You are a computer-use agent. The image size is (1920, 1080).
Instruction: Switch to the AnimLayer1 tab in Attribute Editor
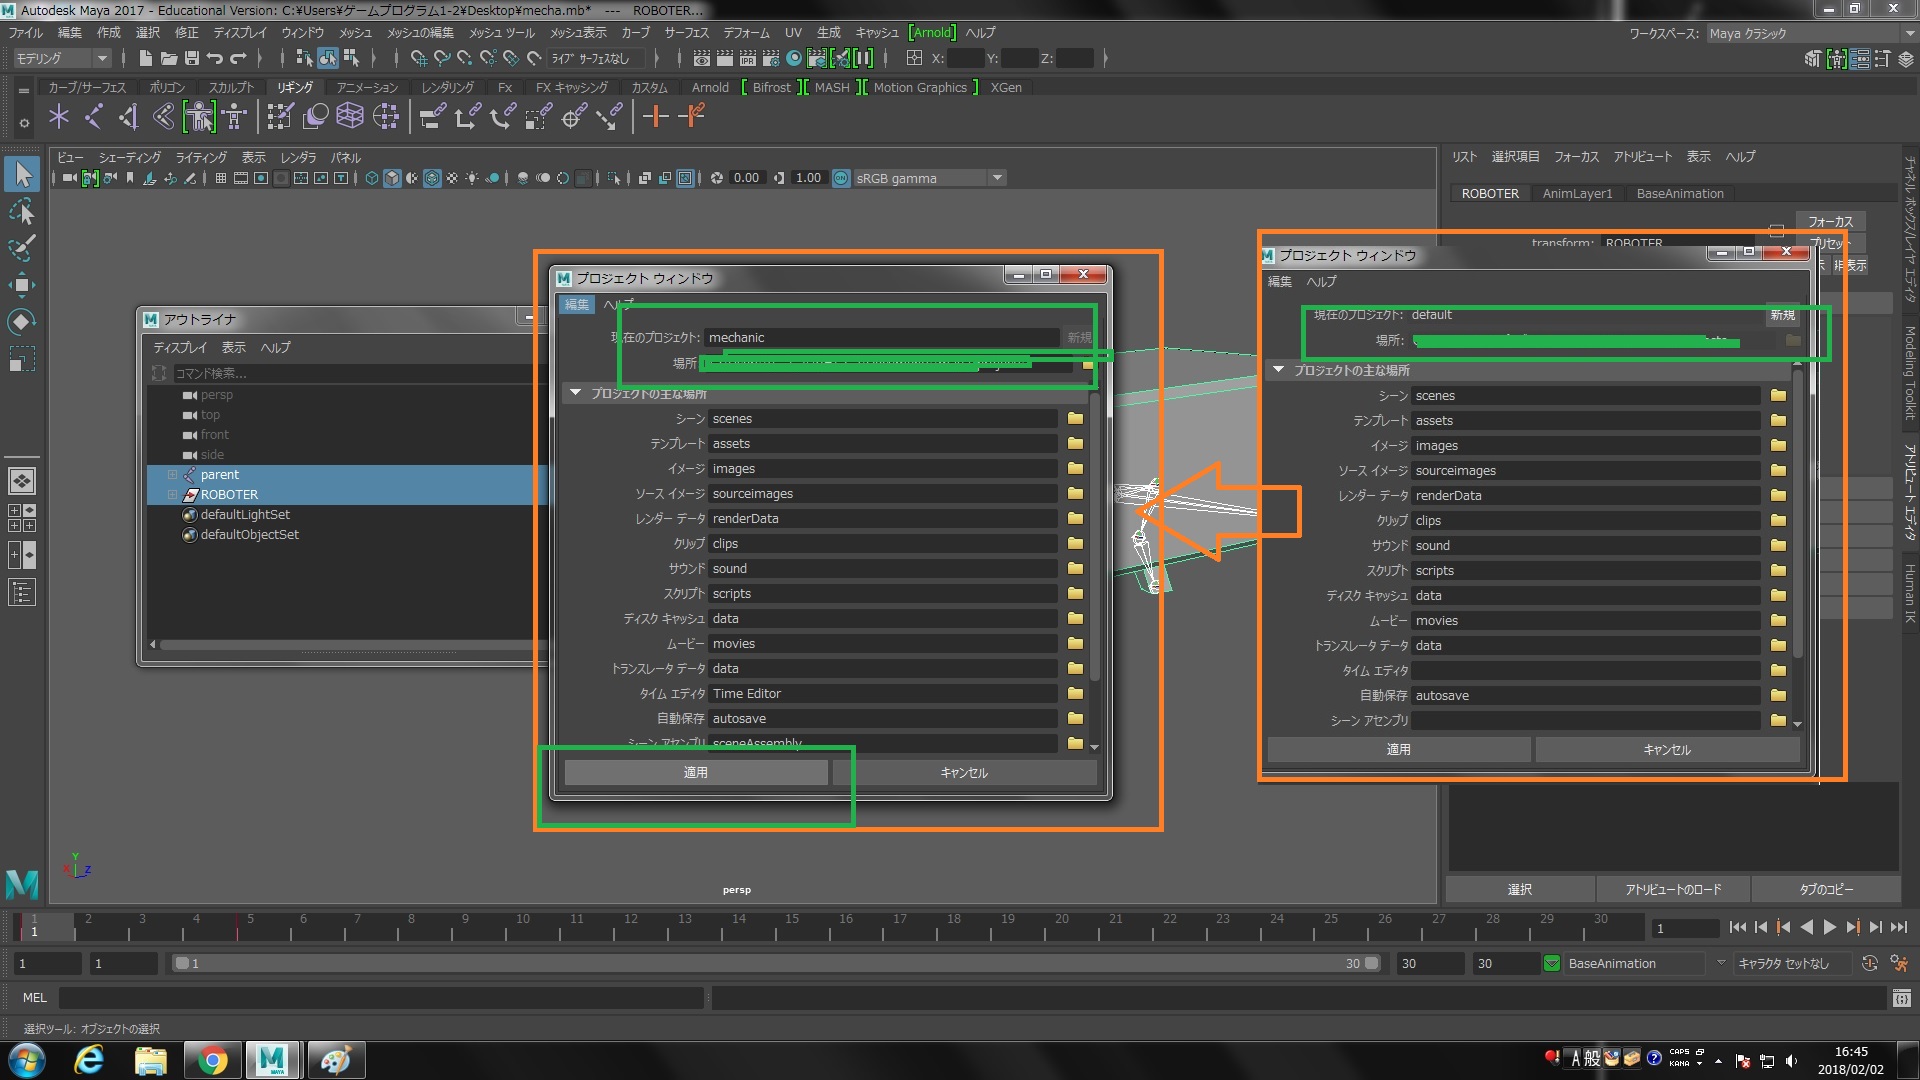[1577, 193]
